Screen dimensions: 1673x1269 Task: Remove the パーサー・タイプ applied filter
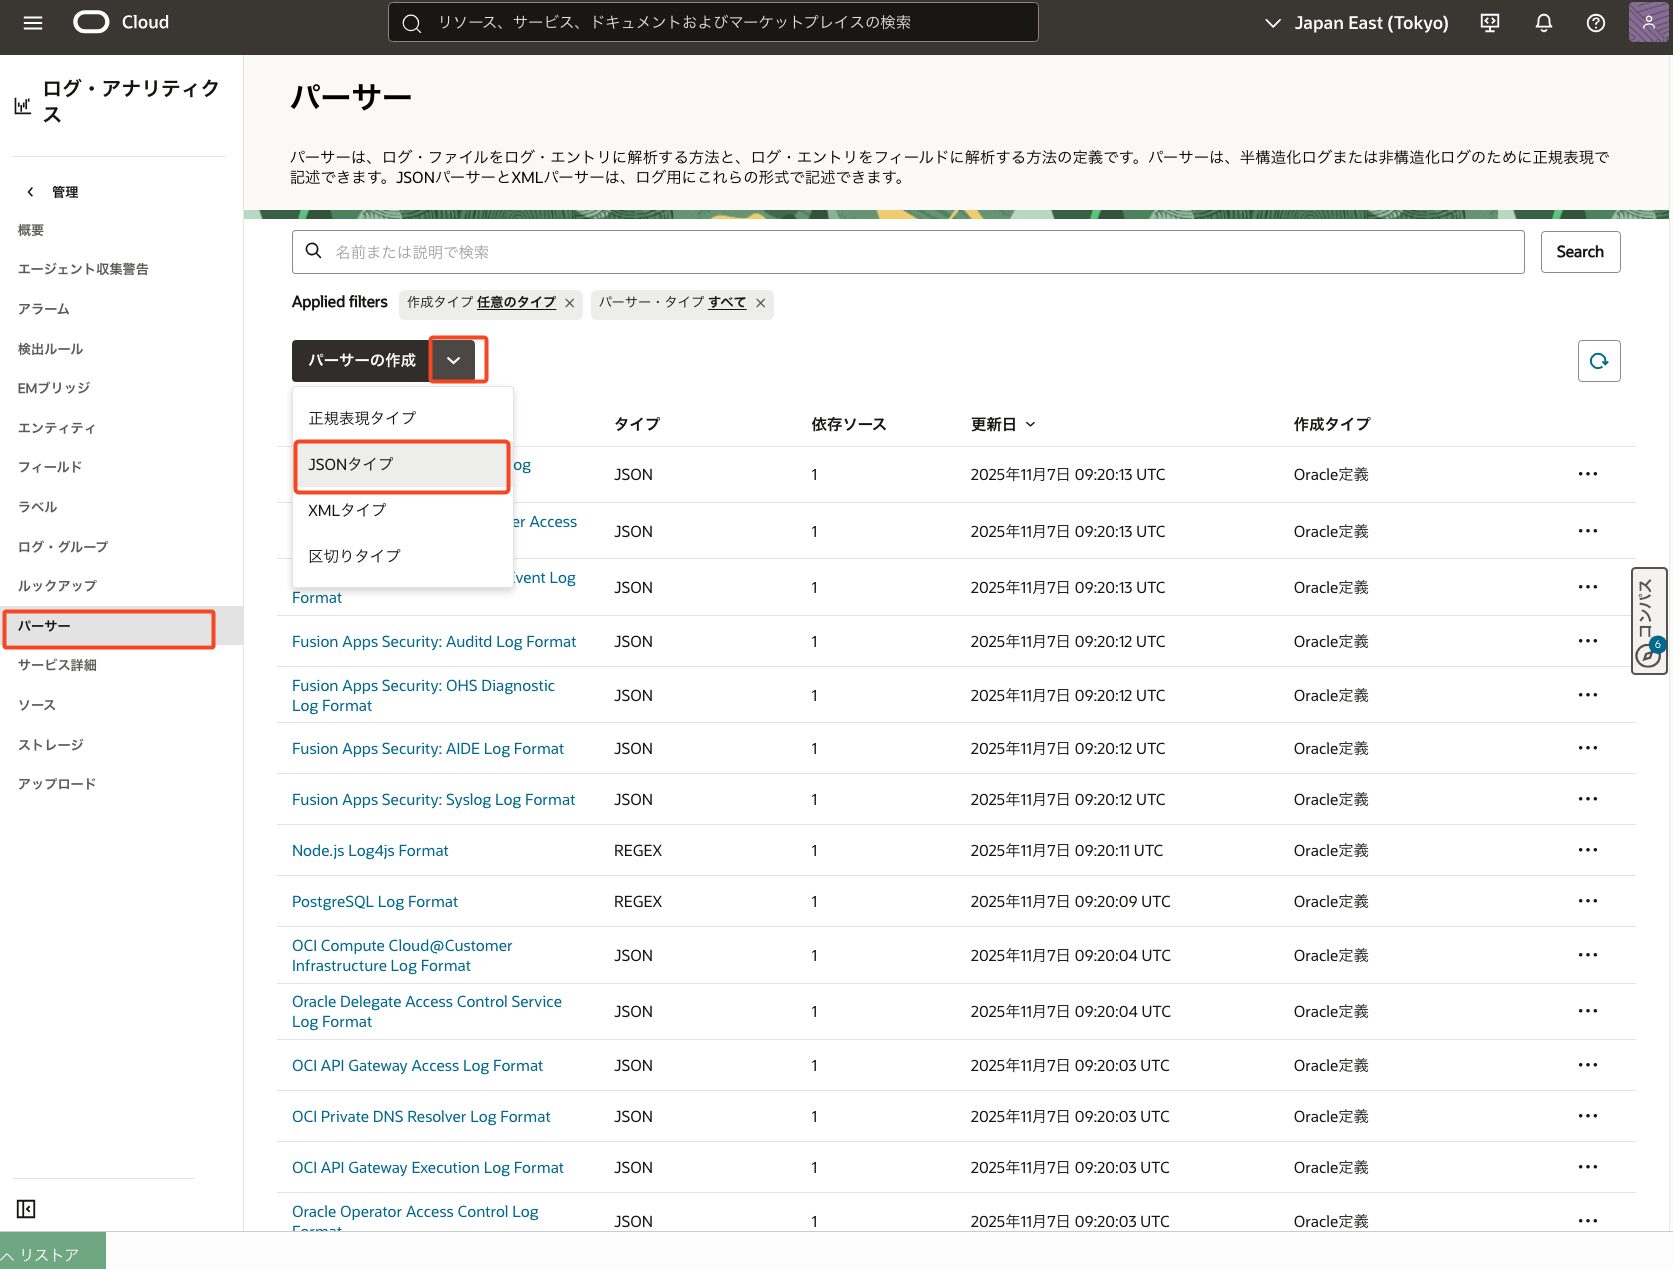point(760,303)
